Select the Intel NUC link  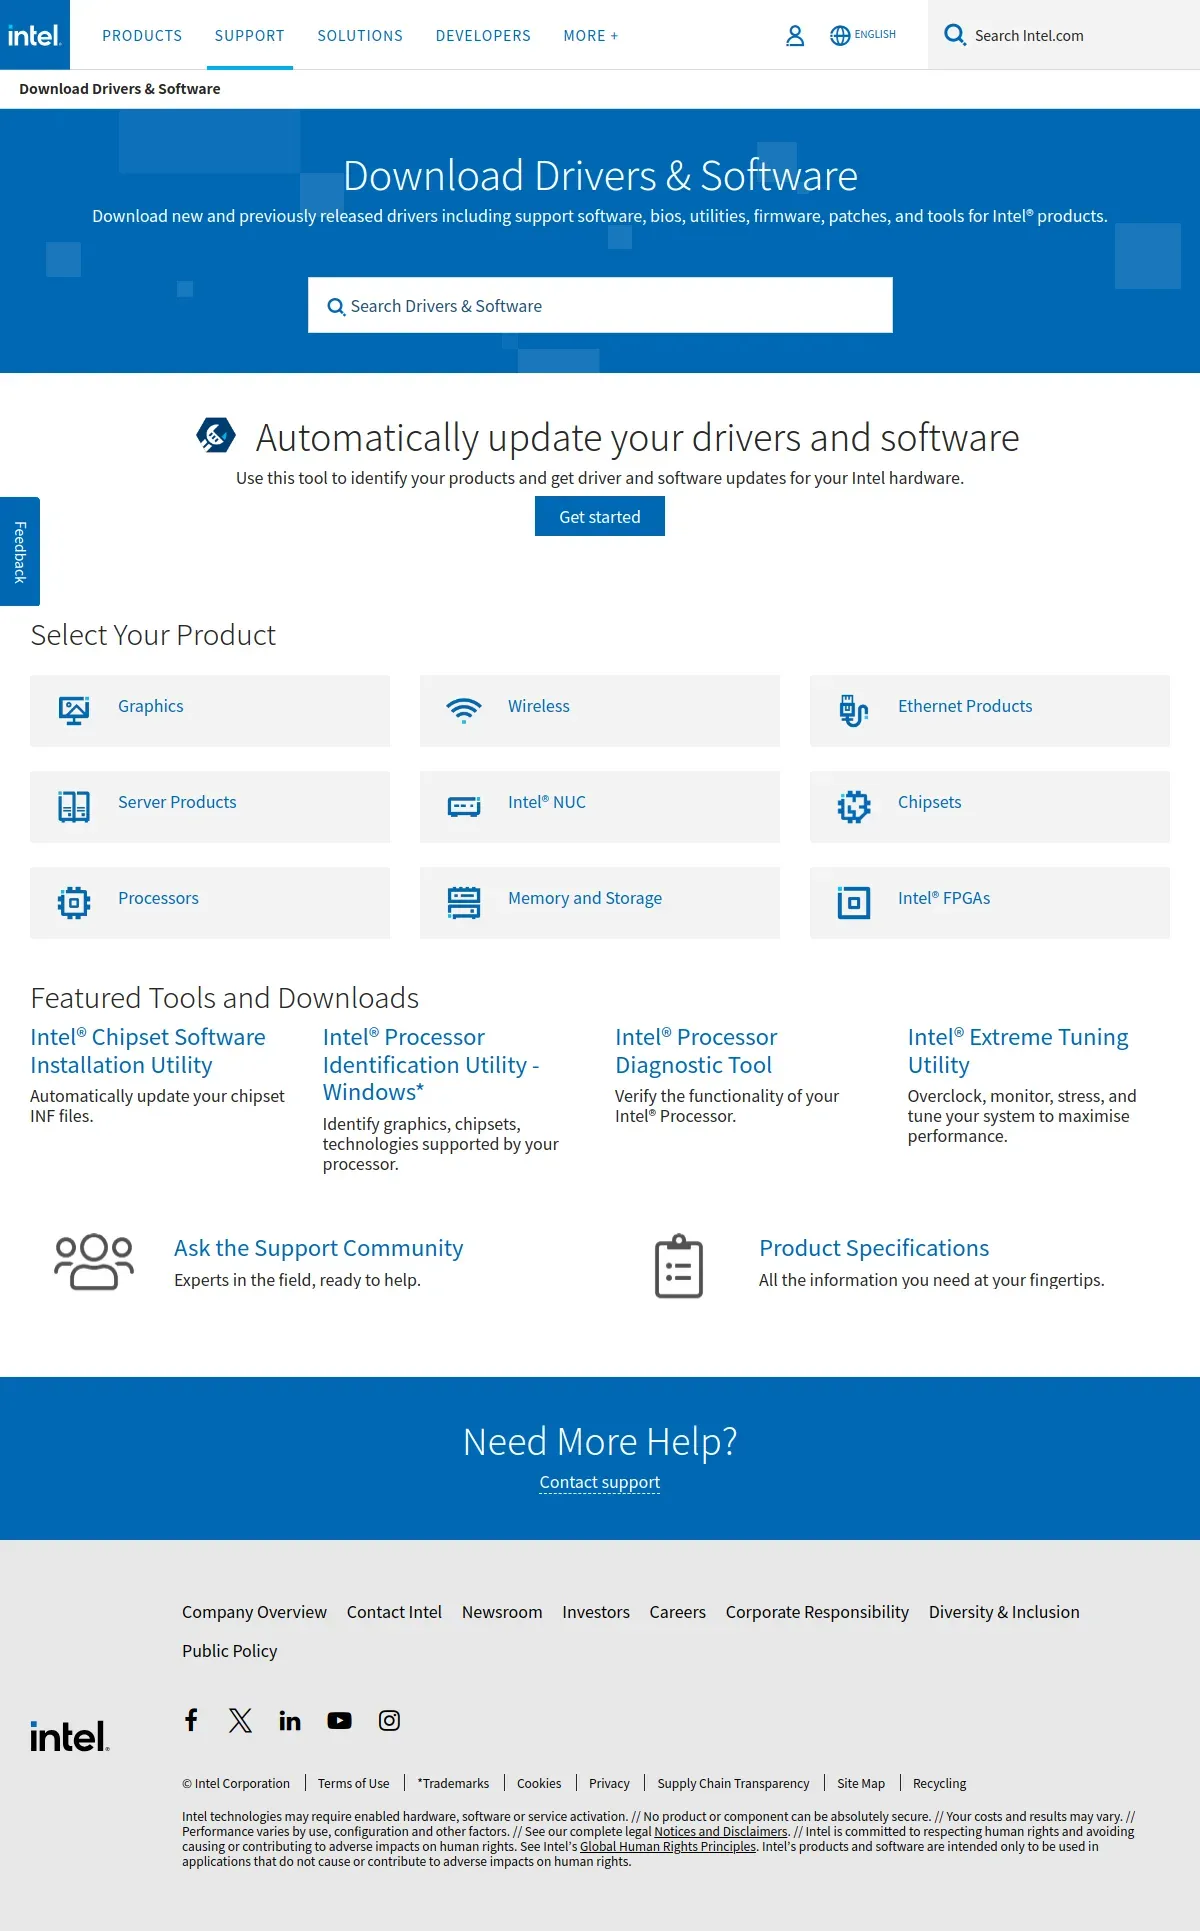547,802
